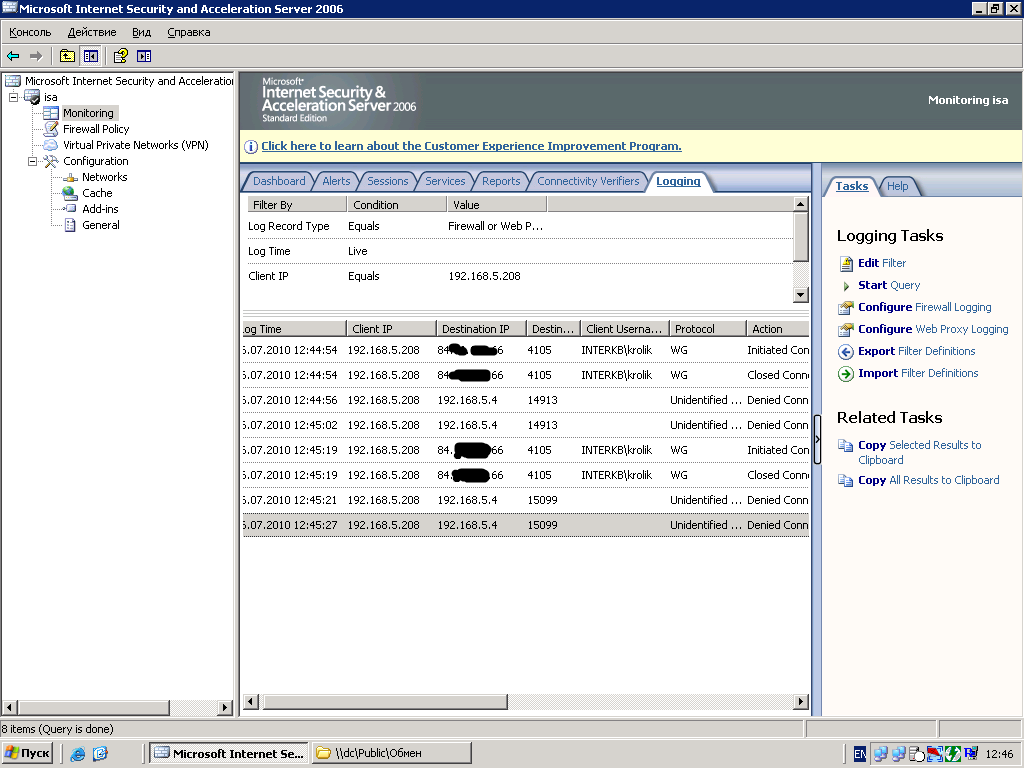
Task: Click the Filter By column header
Action: (x=297, y=204)
